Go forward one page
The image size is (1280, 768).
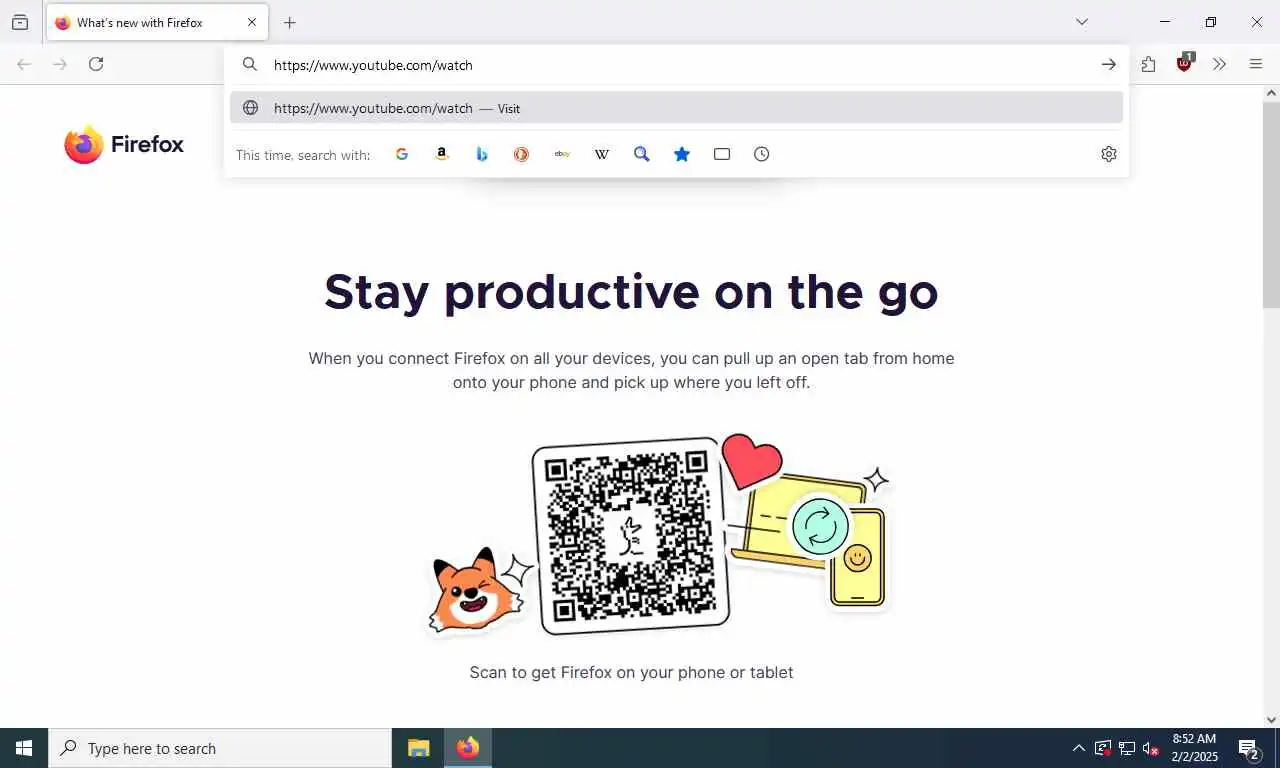pyautogui.click(x=60, y=64)
